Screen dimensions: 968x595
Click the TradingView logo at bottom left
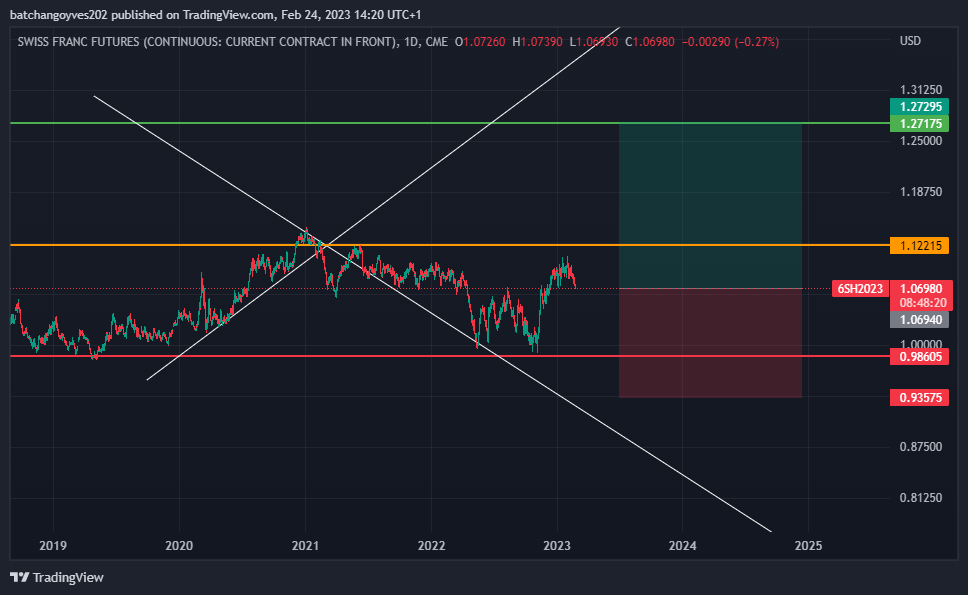(57, 577)
